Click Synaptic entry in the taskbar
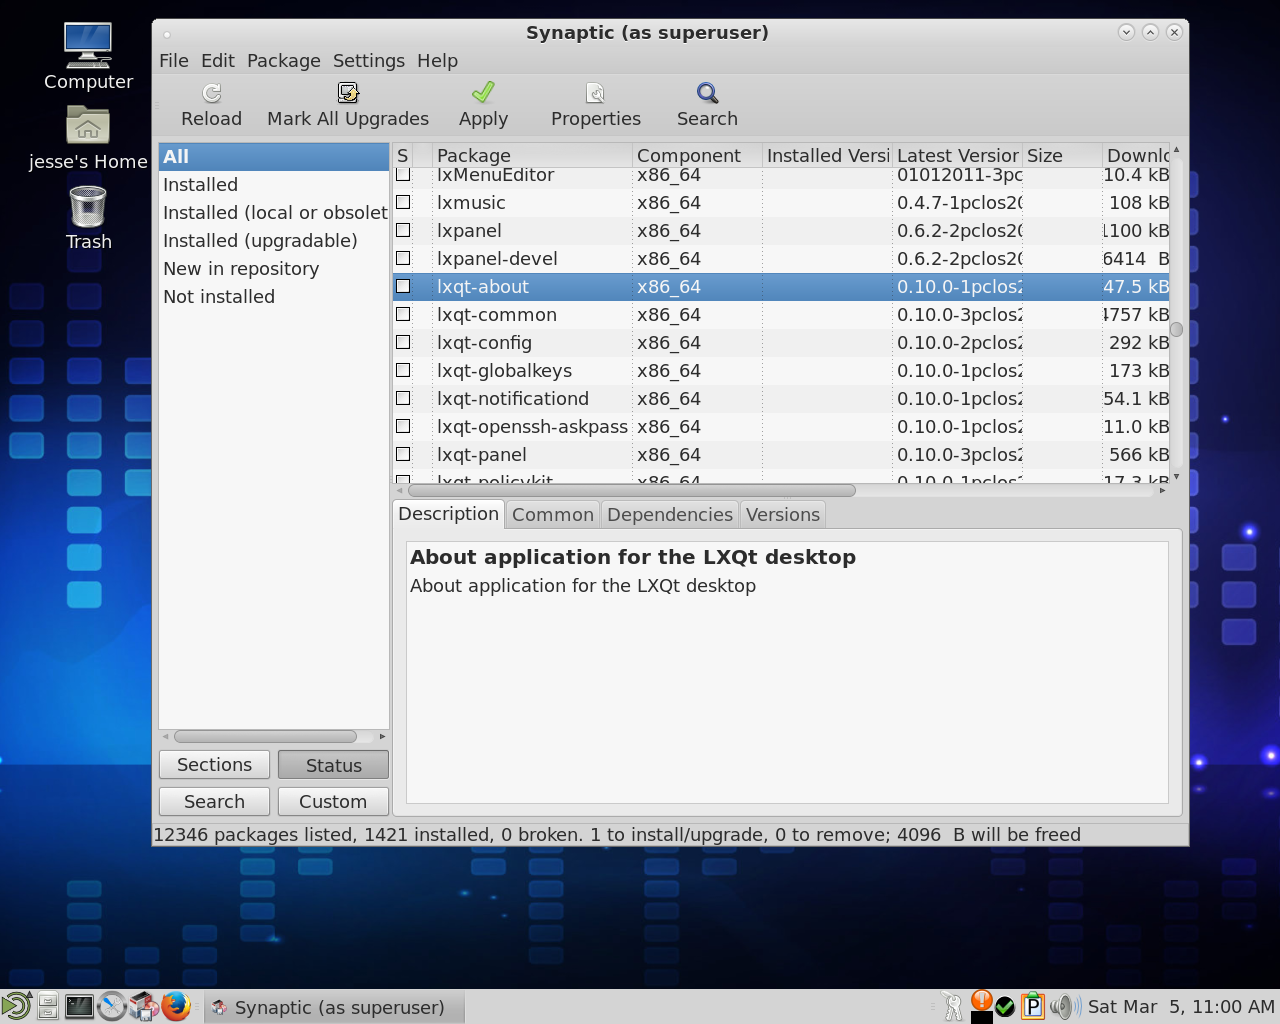 (x=334, y=1007)
